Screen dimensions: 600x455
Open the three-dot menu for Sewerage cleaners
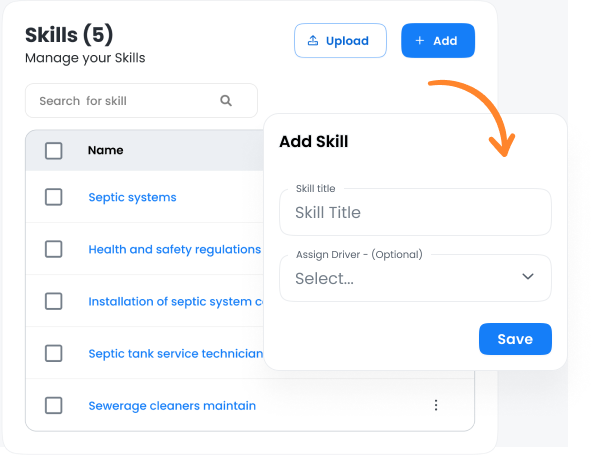tap(436, 405)
